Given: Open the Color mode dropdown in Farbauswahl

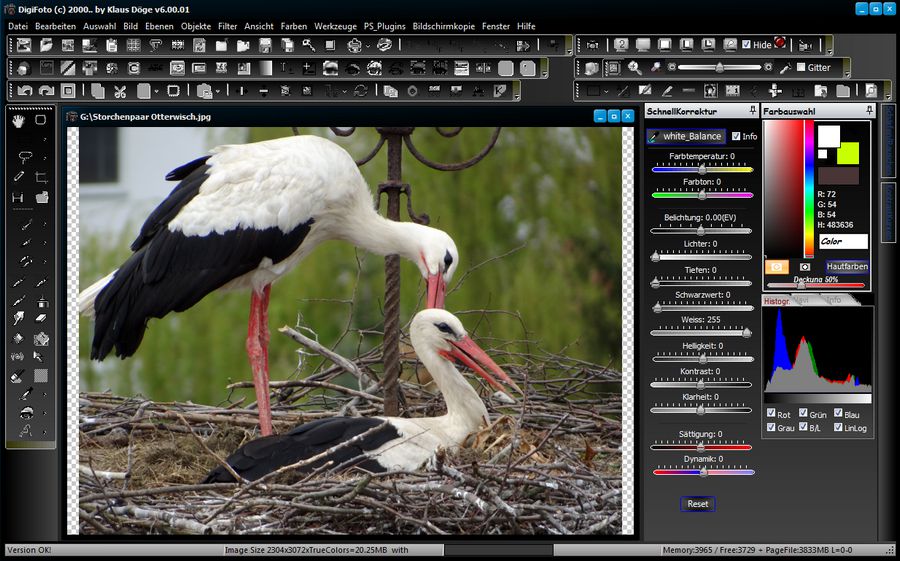Looking at the screenshot, I should (x=843, y=241).
